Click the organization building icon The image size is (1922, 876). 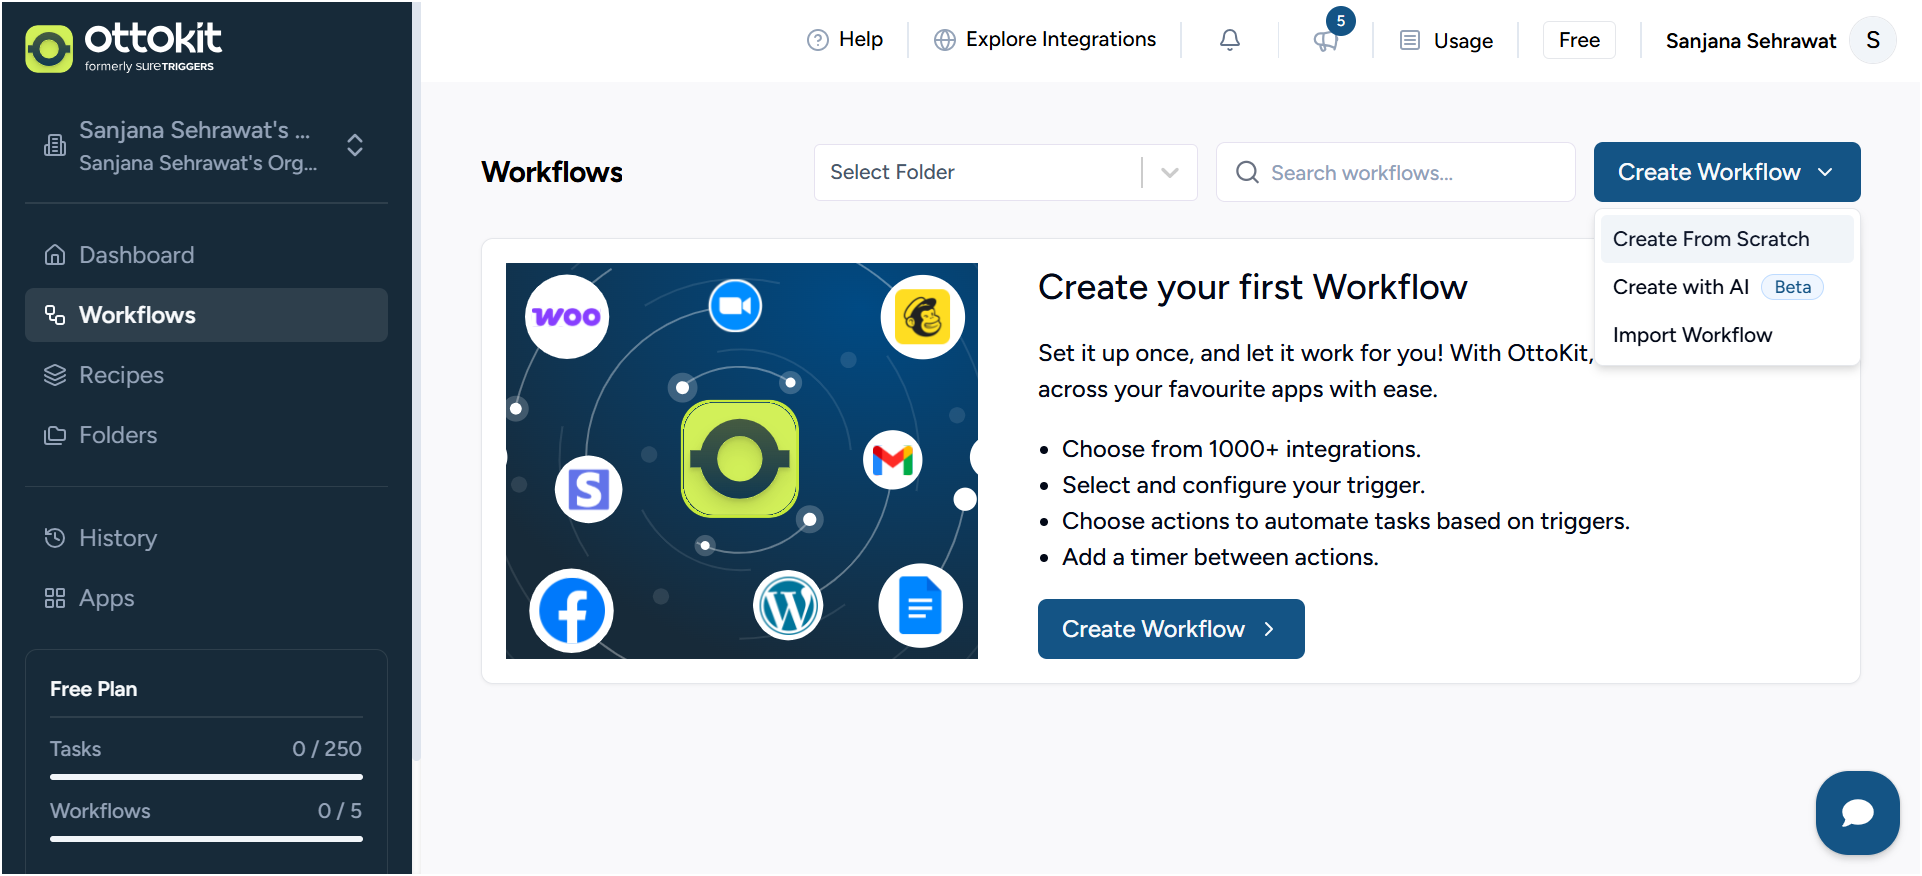pyautogui.click(x=55, y=146)
